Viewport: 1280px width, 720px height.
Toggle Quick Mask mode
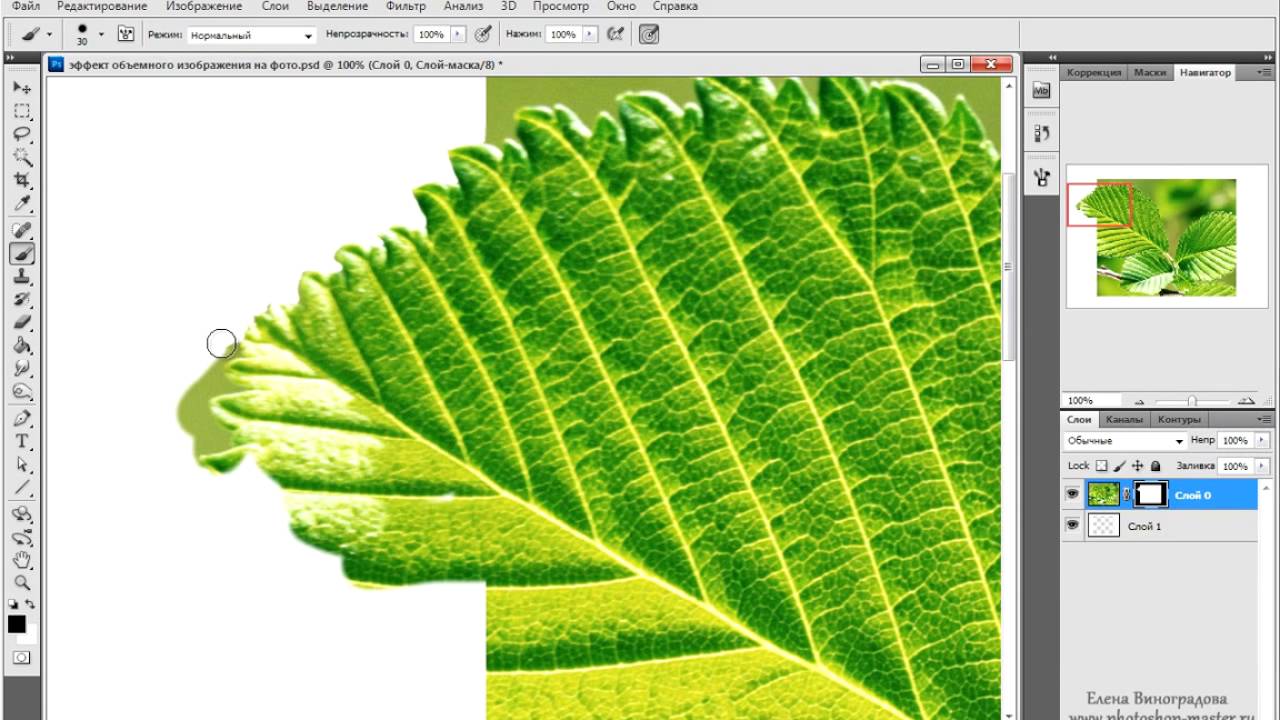pyautogui.click(x=22, y=658)
